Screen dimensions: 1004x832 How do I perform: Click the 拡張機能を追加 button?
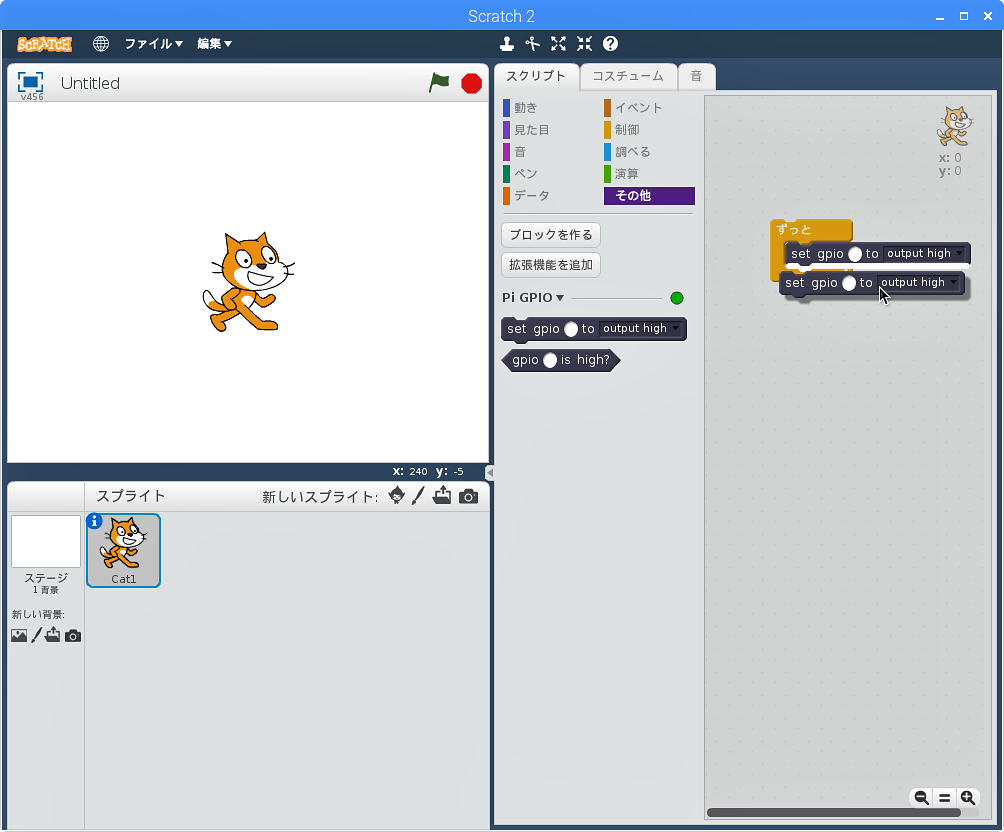pos(551,265)
